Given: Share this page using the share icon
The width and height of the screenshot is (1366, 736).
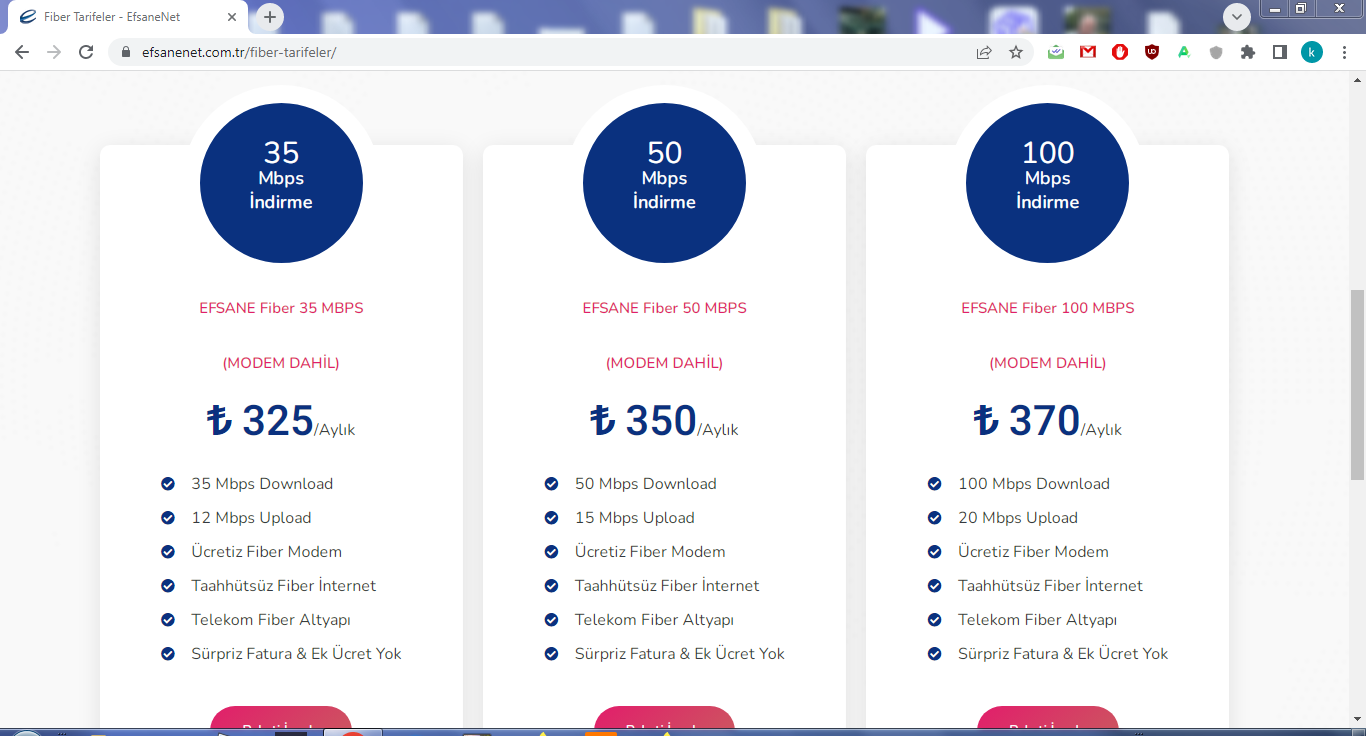Looking at the screenshot, I should 984,52.
